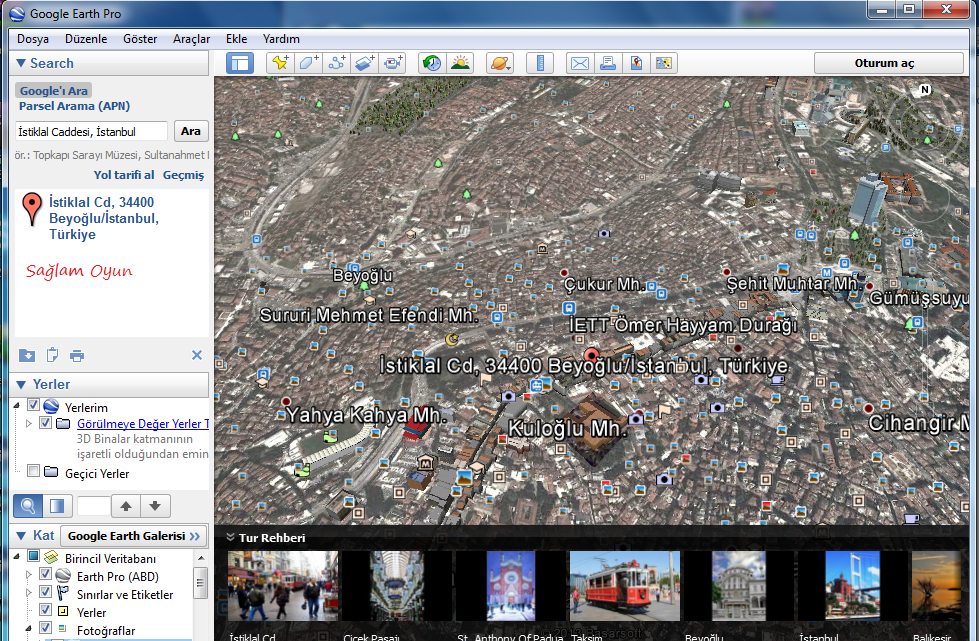Click the İstiklal Cd search result link
The image size is (979, 641).
pyautogui.click(x=104, y=218)
